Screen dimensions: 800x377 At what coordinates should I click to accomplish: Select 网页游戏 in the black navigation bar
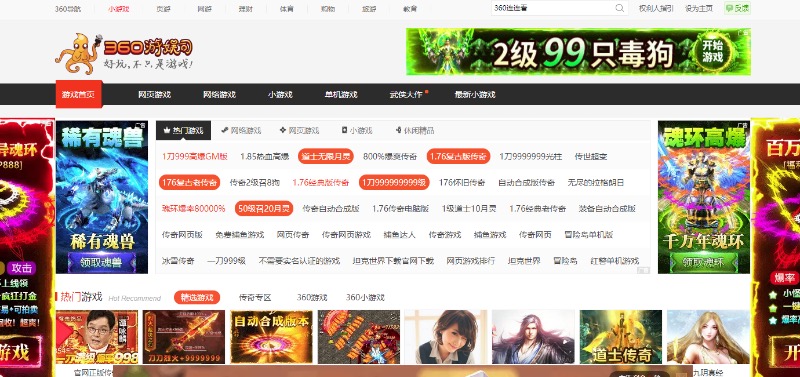pyautogui.click(x=155, y=94)
